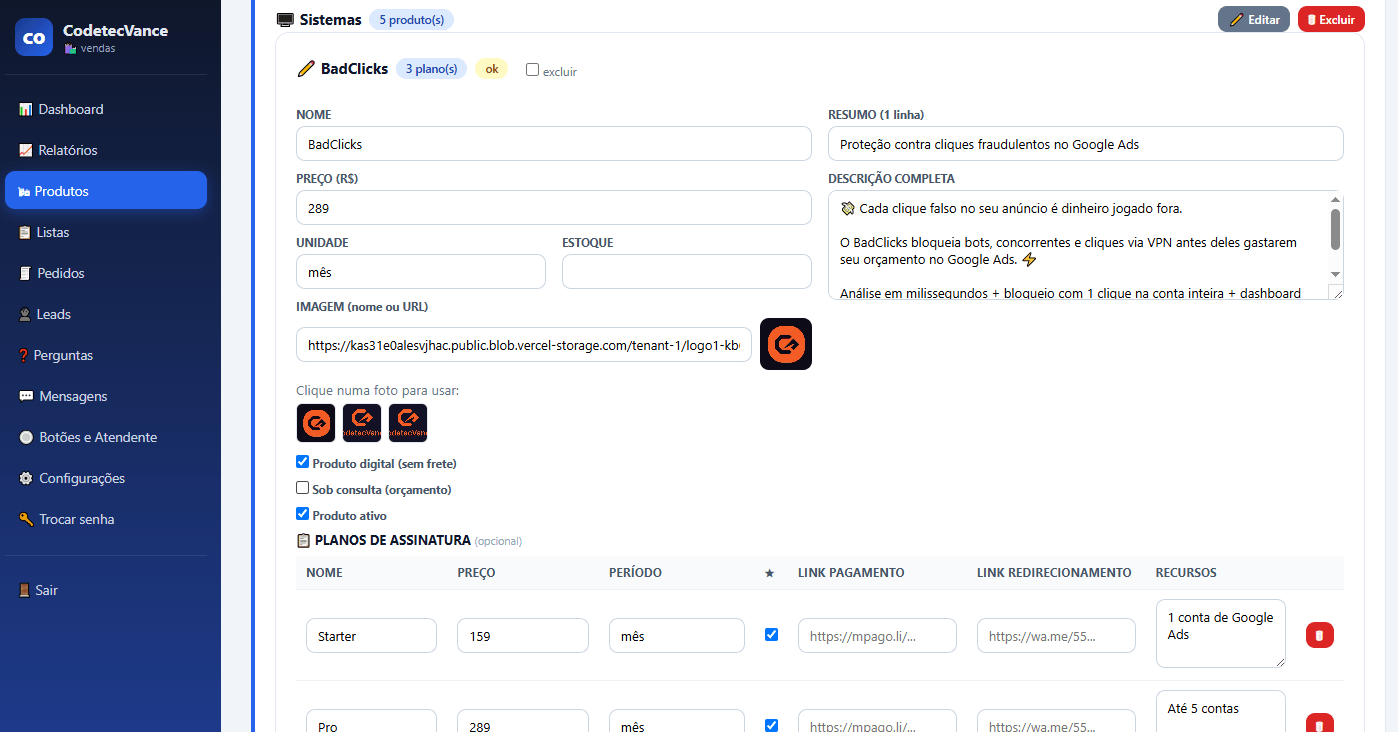Uncheck Produto digital (sem frete)
The image size is (1398, 732).
303,462
